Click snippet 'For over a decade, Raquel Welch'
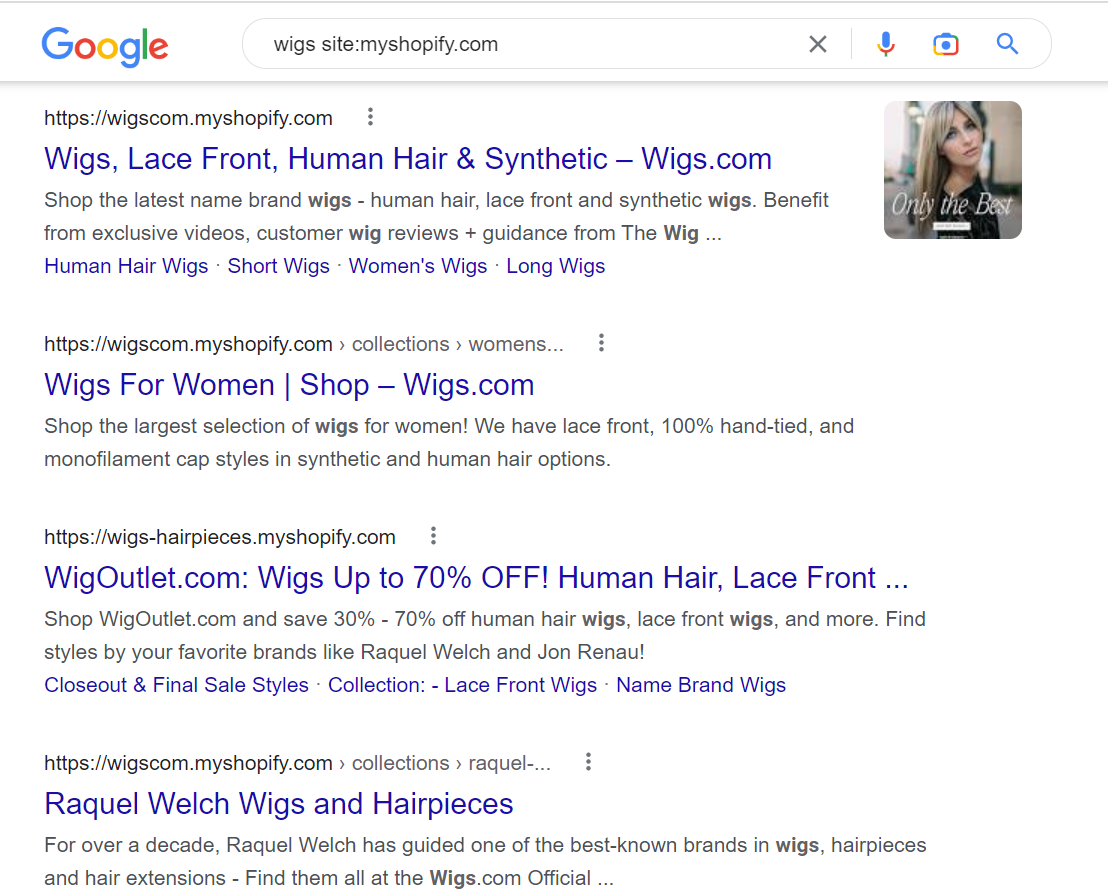Viewport: 1108px width, 889px height. [x=485, y=861]
